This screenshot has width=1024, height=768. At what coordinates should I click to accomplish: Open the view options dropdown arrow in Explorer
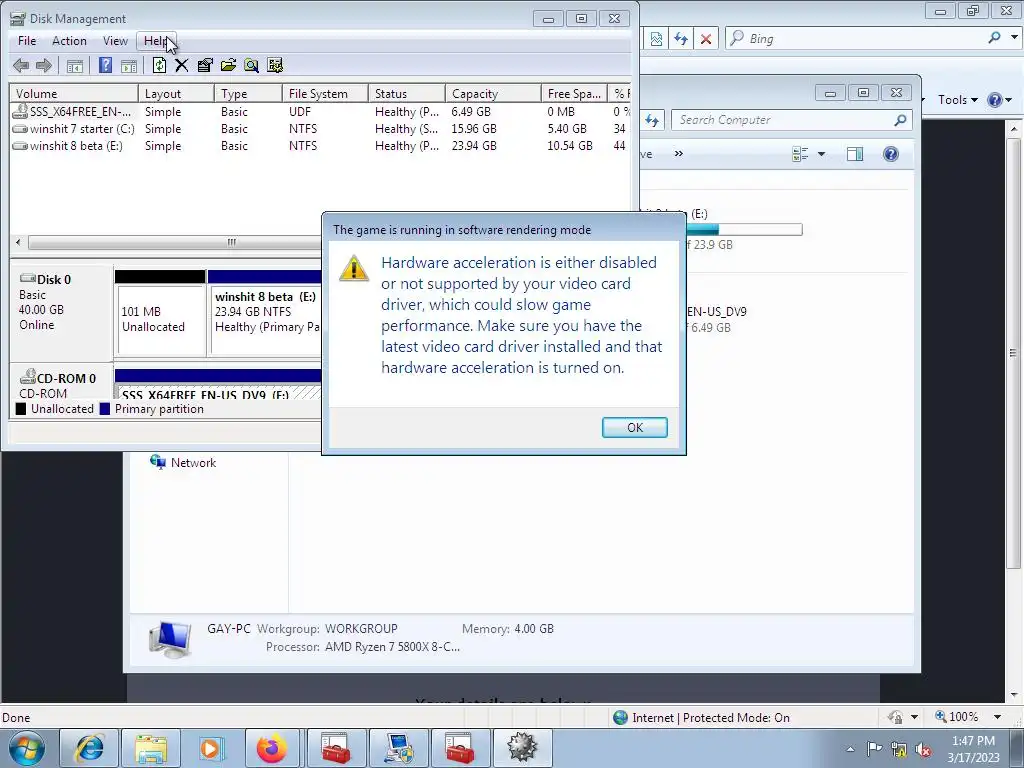822,154
